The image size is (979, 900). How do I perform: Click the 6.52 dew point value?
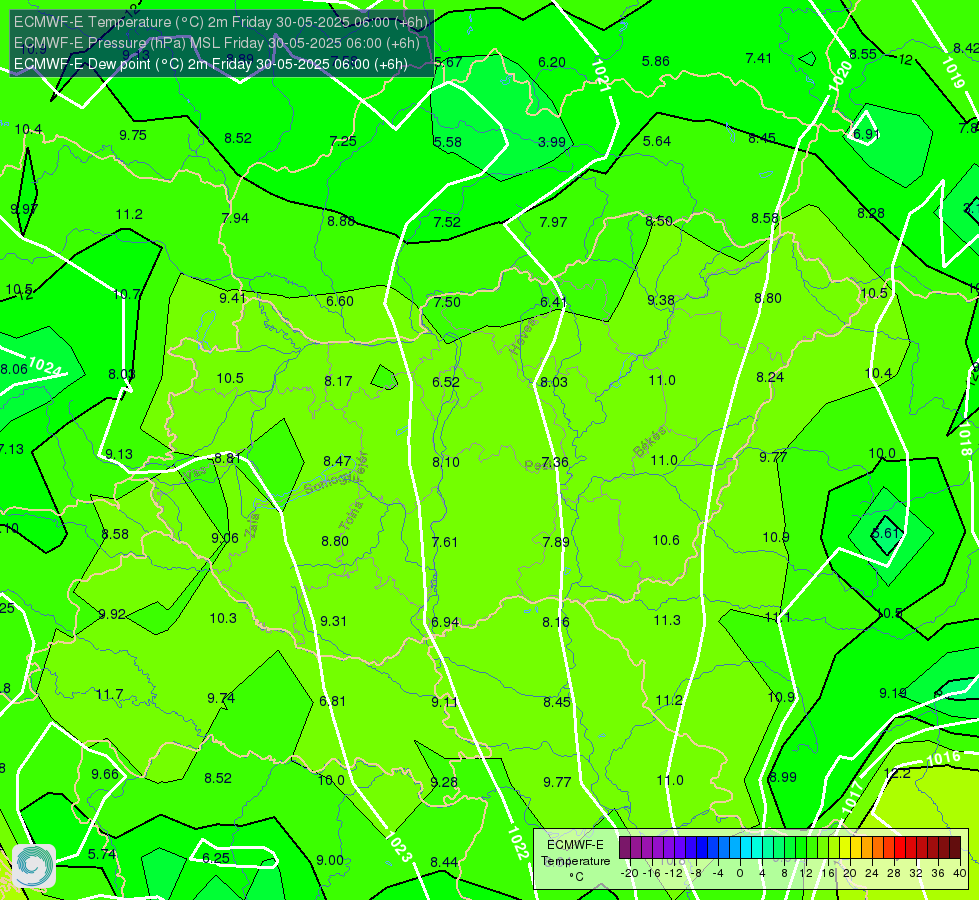pyautogui.click(x=446, y=382)
